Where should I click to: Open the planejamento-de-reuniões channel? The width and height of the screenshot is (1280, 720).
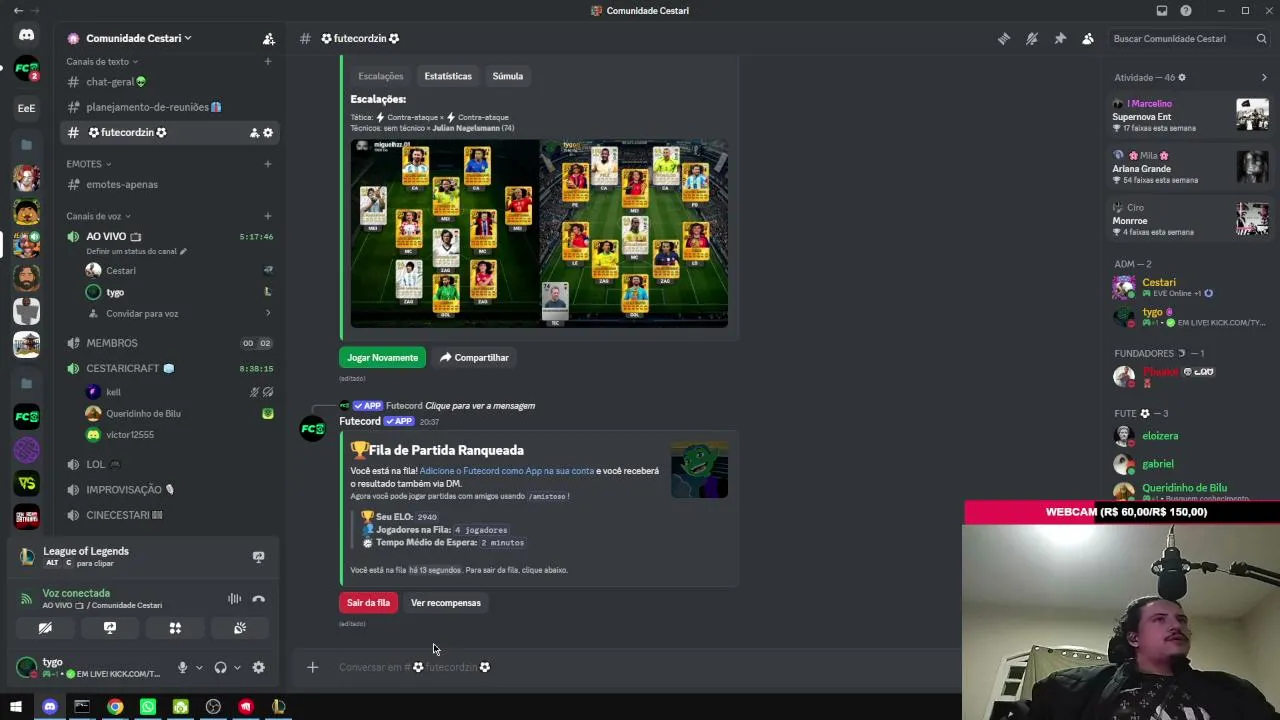point(168,107)
